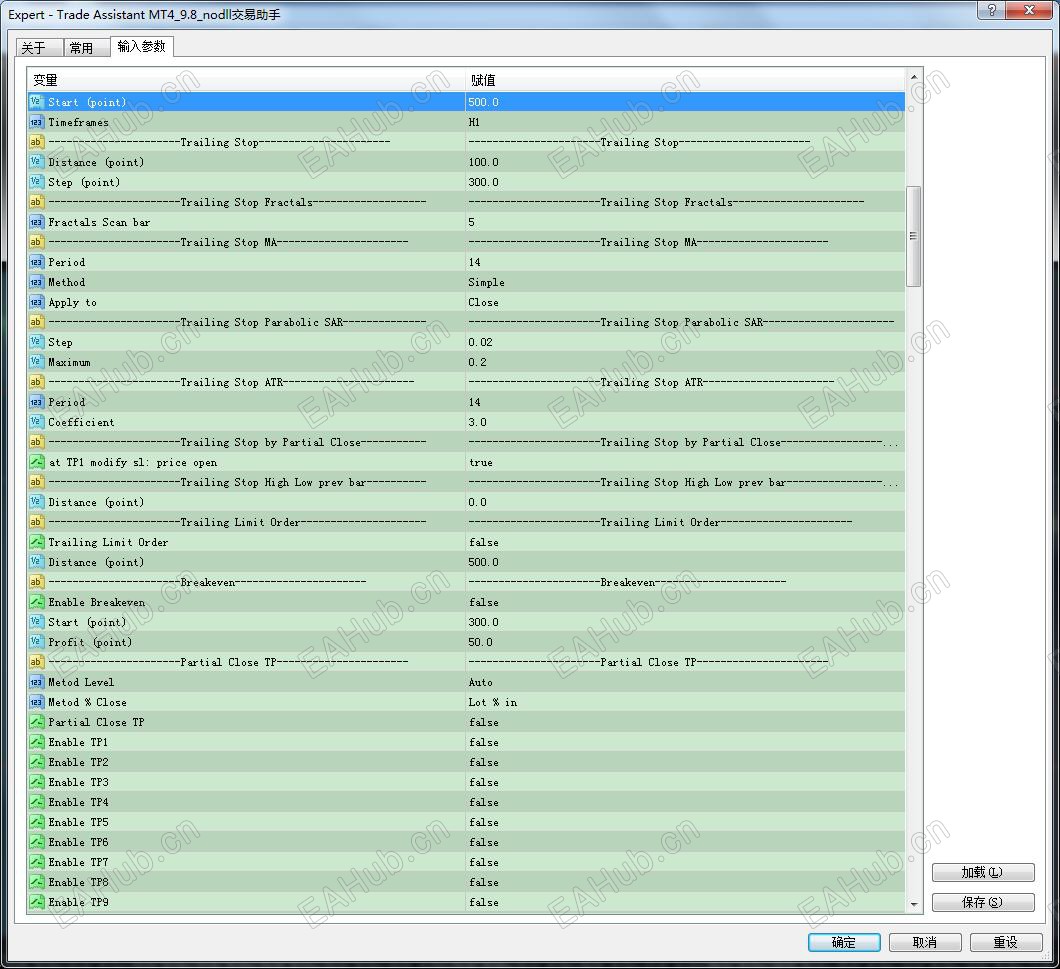This screenshot has height=969, width=1060.
Task: Click the icon beside Enable TP8 row
Action: (37, 882)
